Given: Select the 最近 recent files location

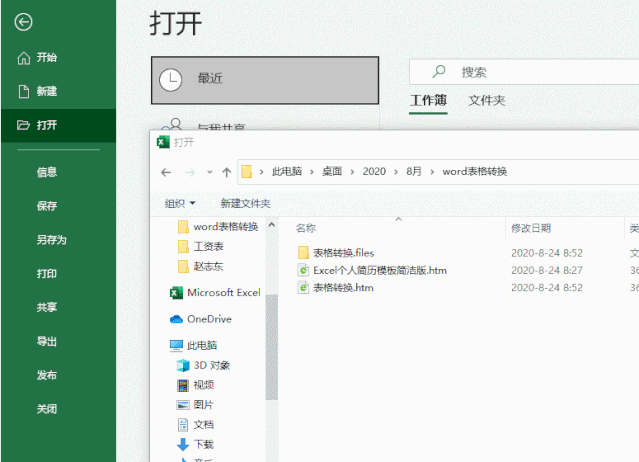Looking at the screenshot, I should coord(265,80).
